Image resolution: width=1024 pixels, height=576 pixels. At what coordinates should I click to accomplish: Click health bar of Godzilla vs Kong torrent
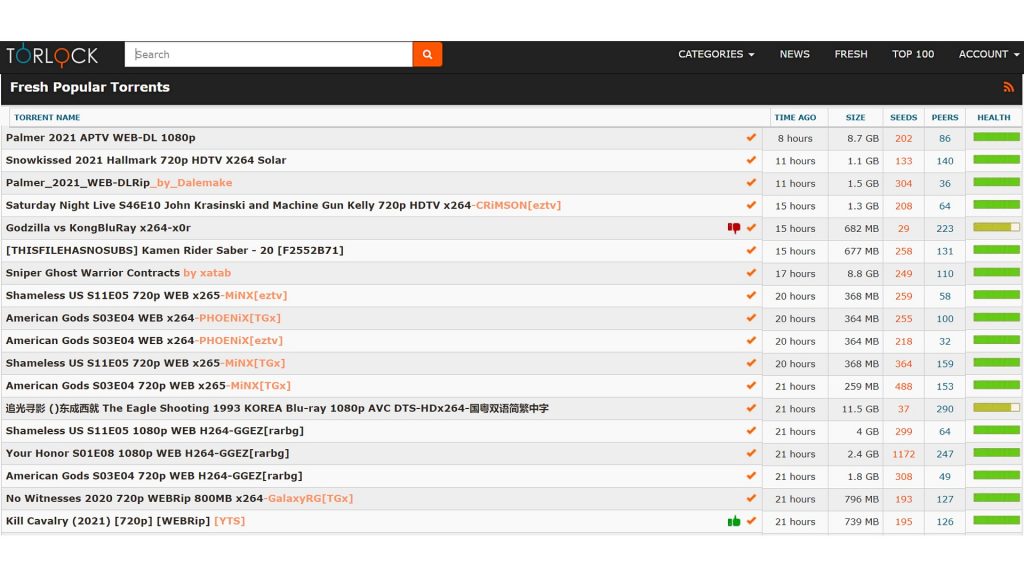[x=996, y=228]
